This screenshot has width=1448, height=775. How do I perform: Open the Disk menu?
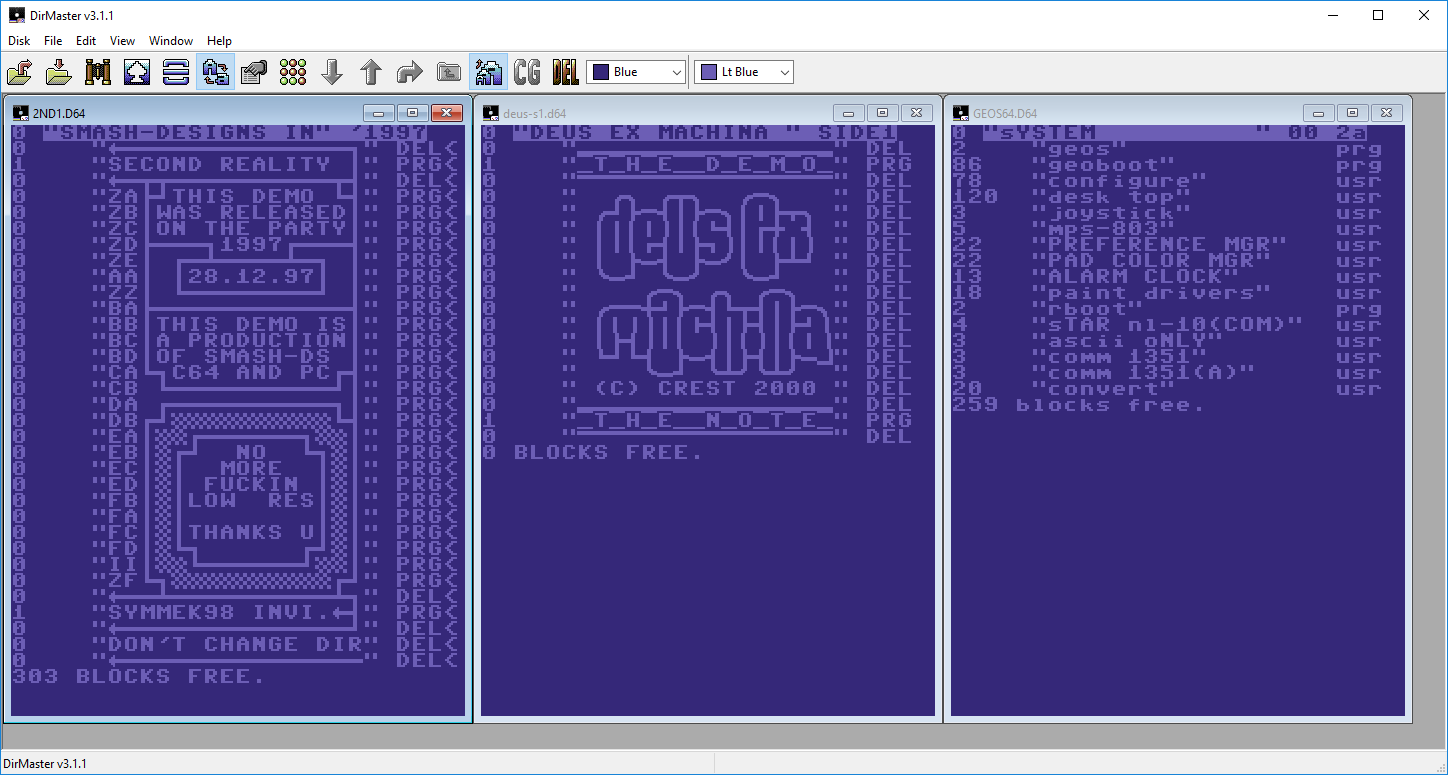19,41
